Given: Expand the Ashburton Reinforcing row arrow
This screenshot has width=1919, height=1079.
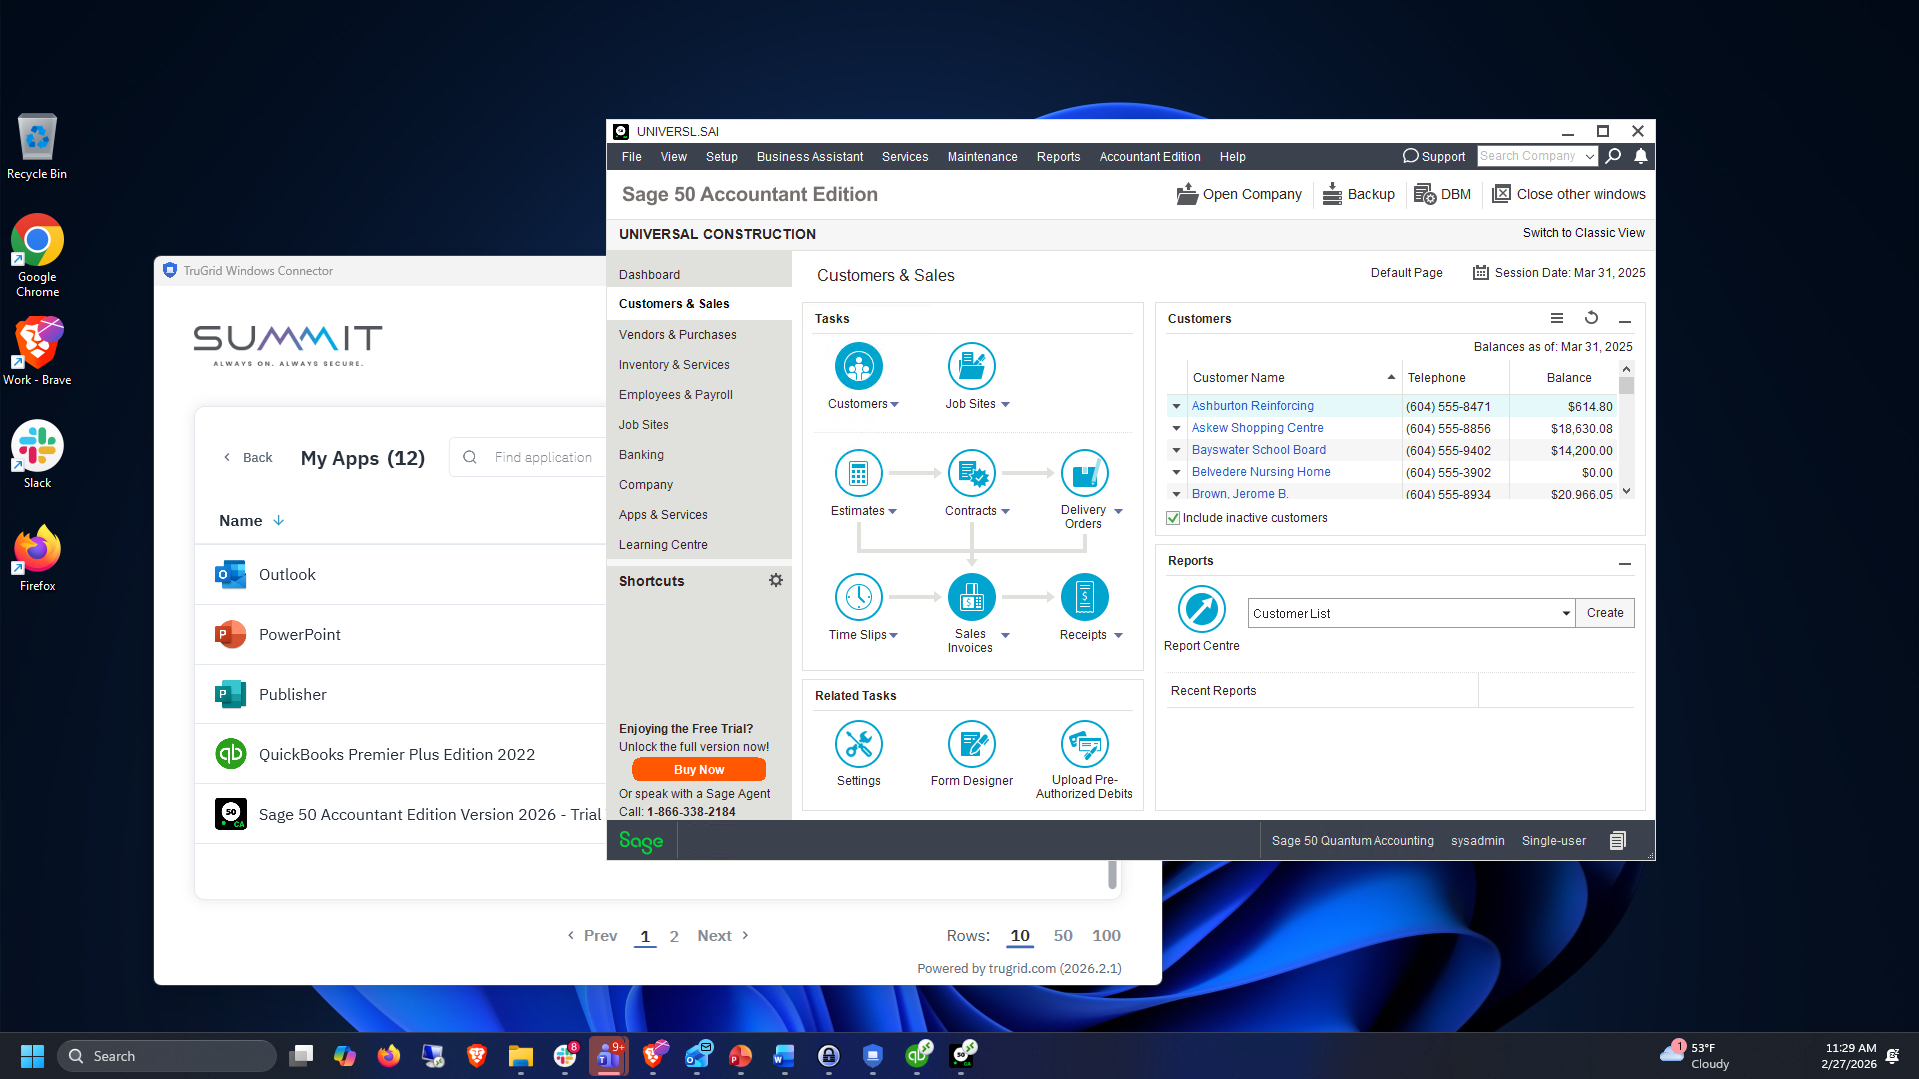Looking at the screenshot, I should 1177,407.
